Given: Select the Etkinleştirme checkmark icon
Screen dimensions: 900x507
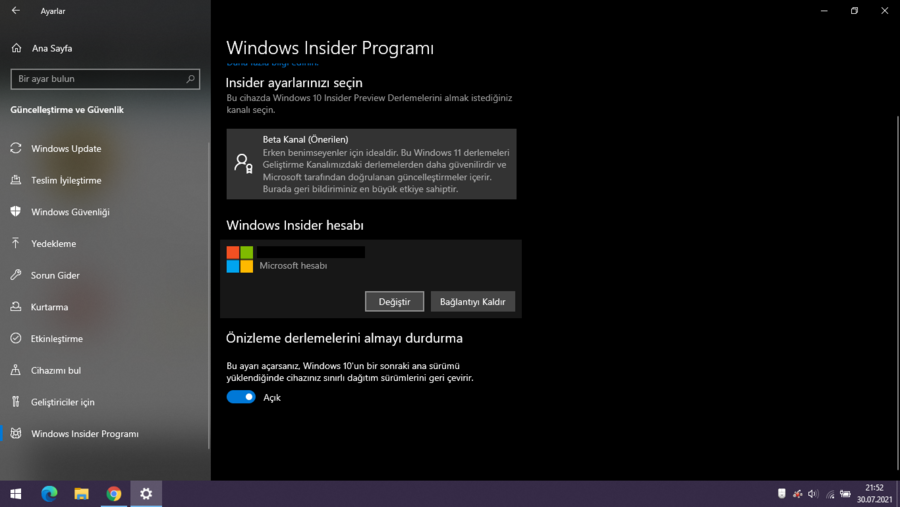Looking at the screenshot, I should pos(16,339).
